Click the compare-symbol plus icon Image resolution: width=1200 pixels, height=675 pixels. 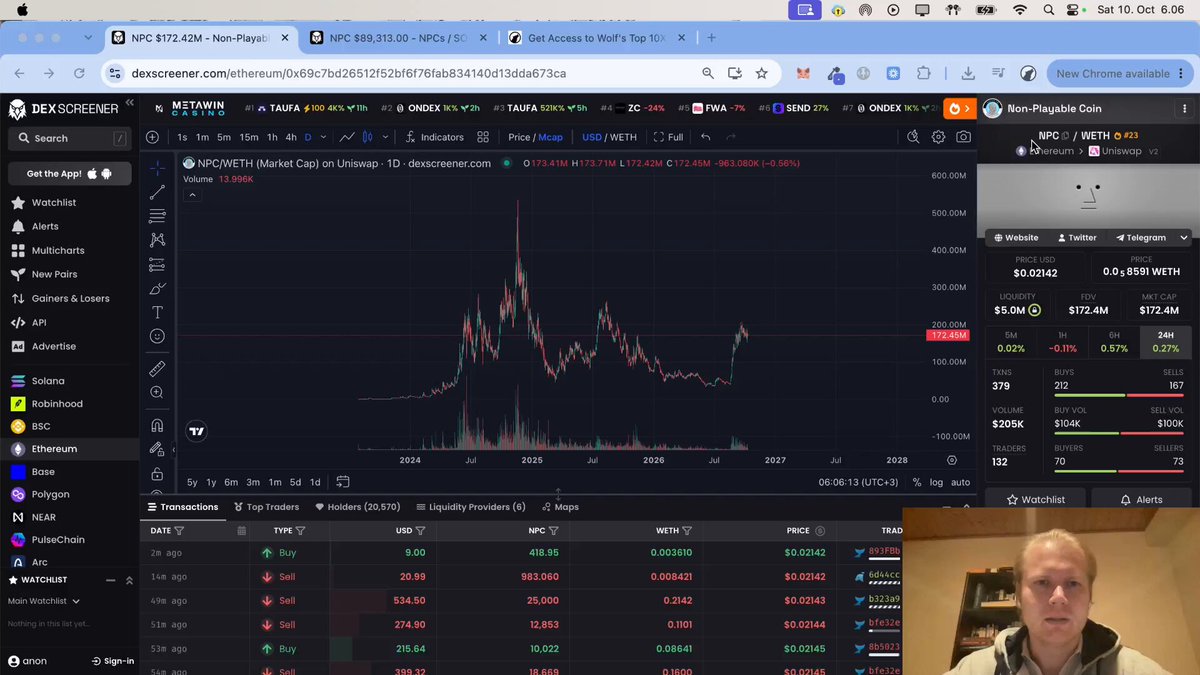click(x=152, y=137)
